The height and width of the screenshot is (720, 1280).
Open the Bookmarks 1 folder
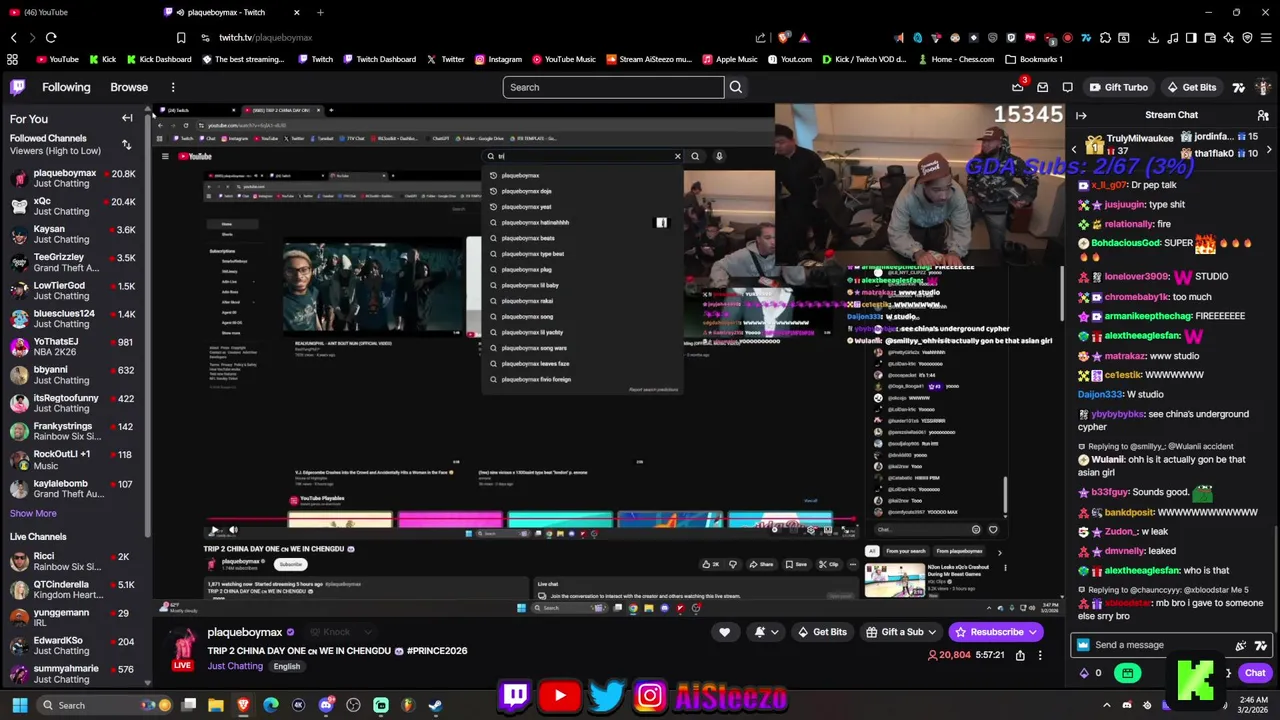[x=1034, y=59]
